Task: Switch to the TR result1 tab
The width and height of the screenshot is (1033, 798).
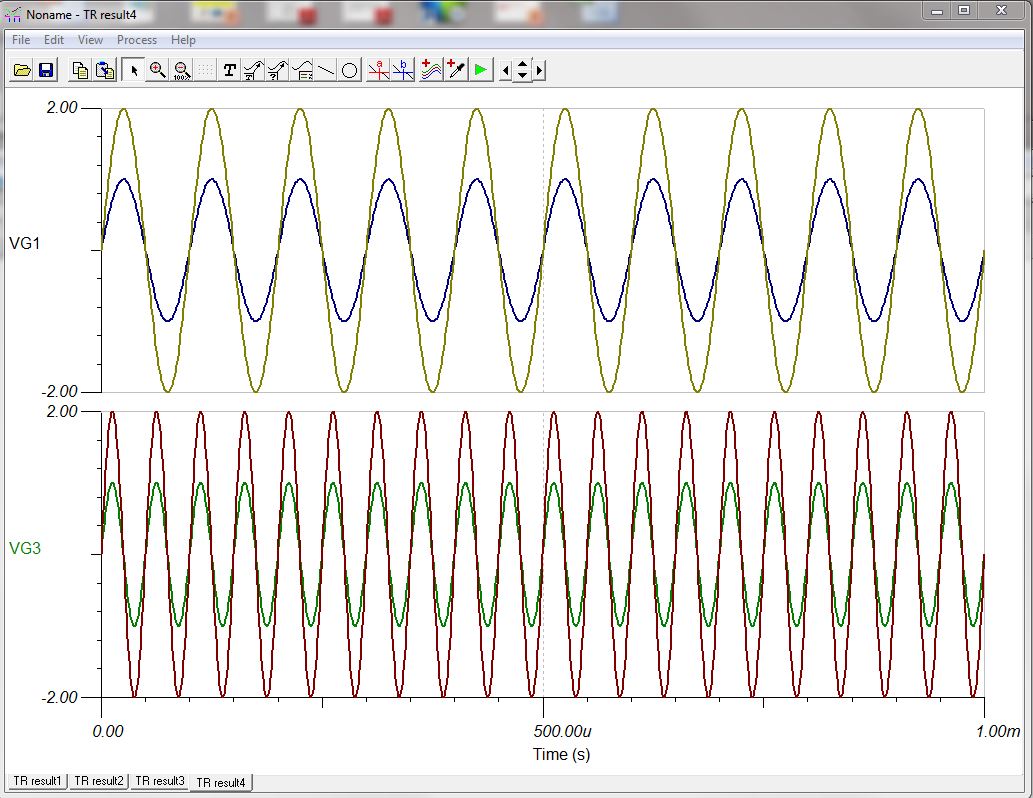Action: click(38, 781)
